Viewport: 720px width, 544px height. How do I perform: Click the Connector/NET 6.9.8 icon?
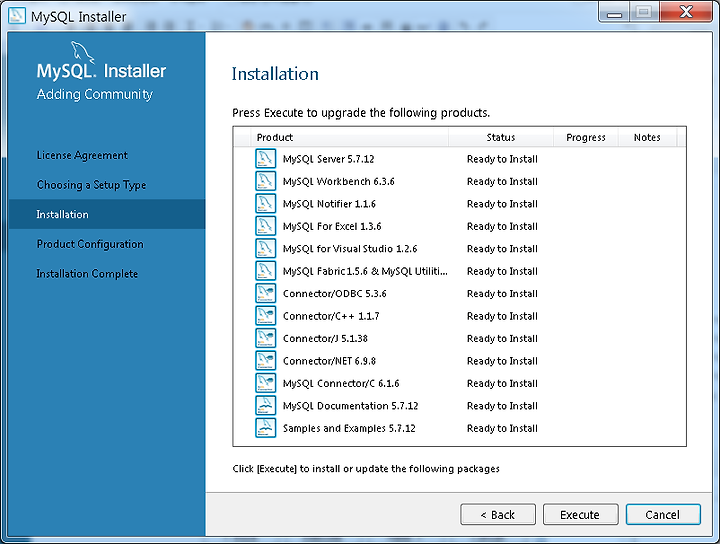coord(265,361)
